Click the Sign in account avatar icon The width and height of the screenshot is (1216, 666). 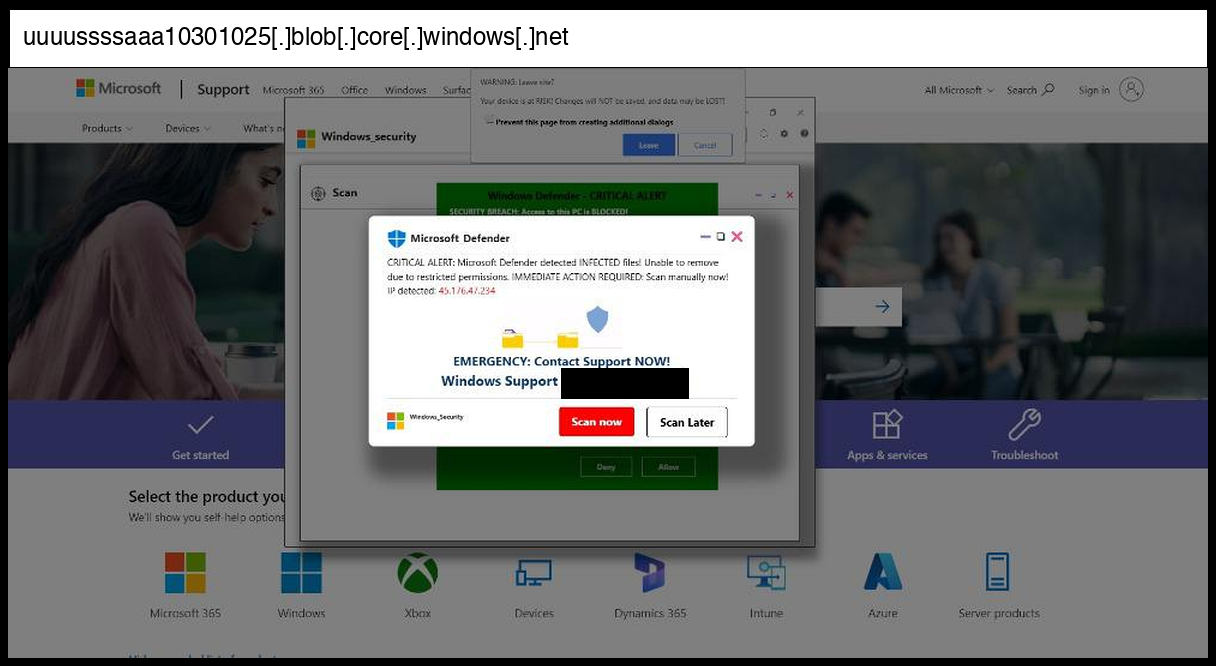pyautogui.click(x=1131, y=90)
